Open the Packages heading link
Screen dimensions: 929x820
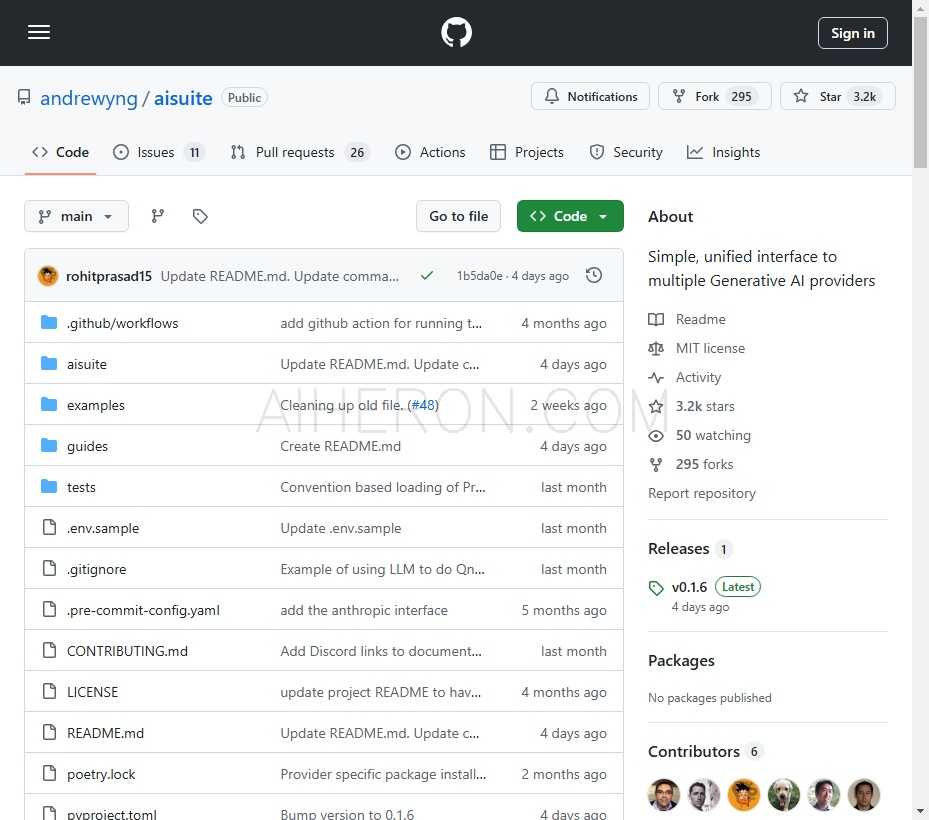681,661
